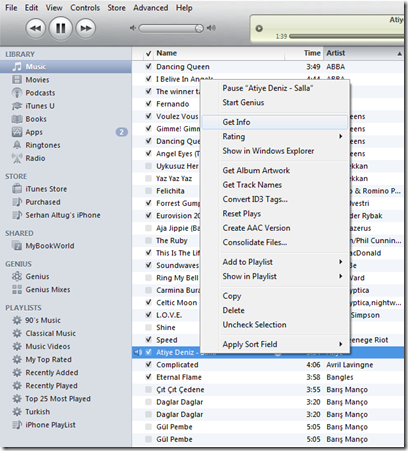Screen dimensions: 408x451
Task: Expand the Show in Playlist submenu
Action: 275,276
